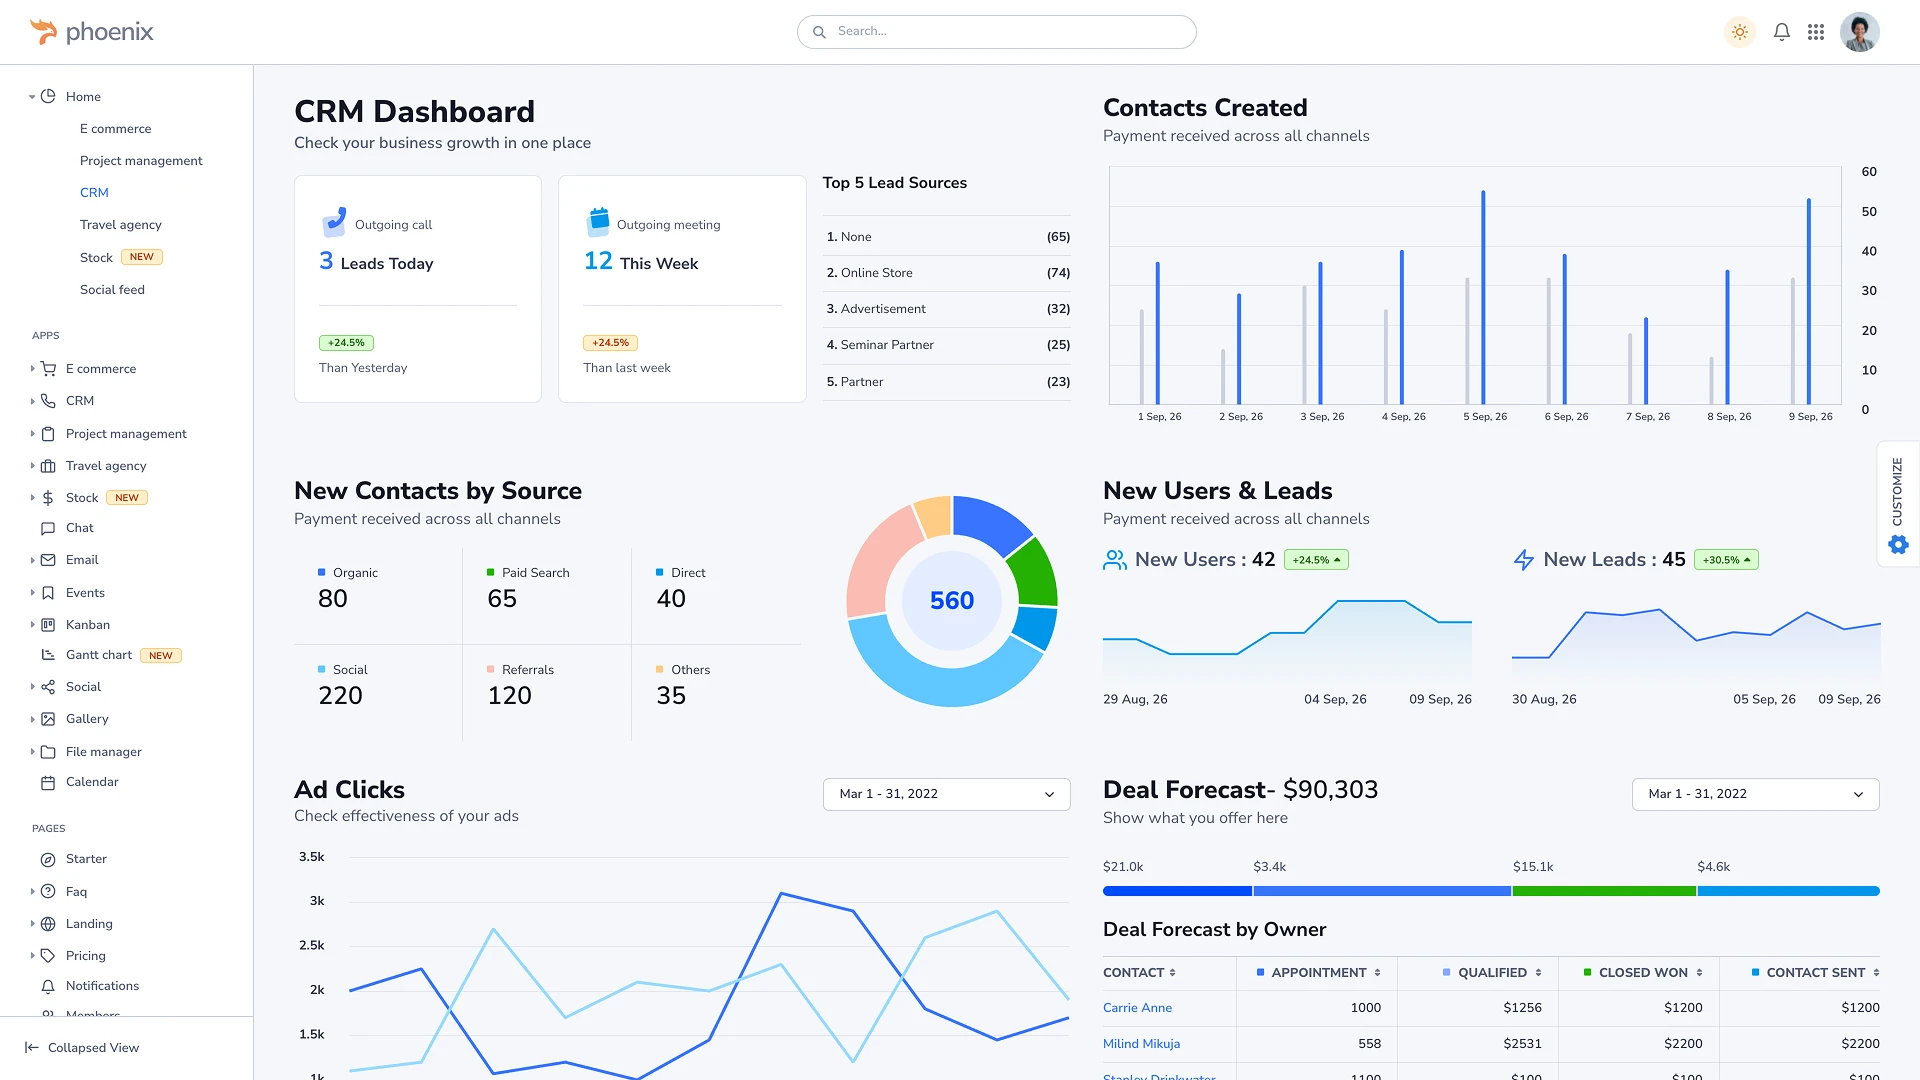Screen dimensions: 1920x1080
Task: Toggle the light/dark theme sun icon
Action: pyautogui.click(x=1740, y=32)
